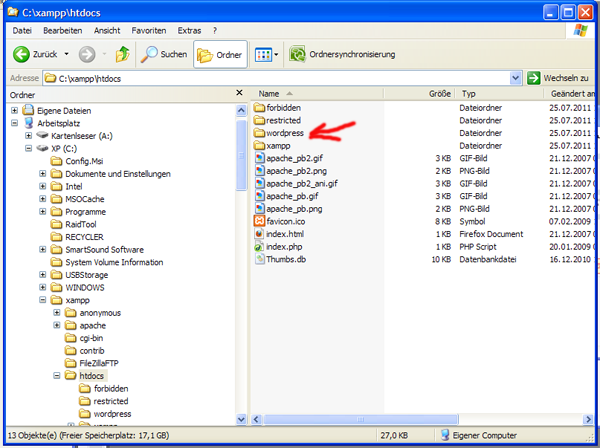
Task: Open the Zurück history dropdown arrow
Action: point(66,54)
